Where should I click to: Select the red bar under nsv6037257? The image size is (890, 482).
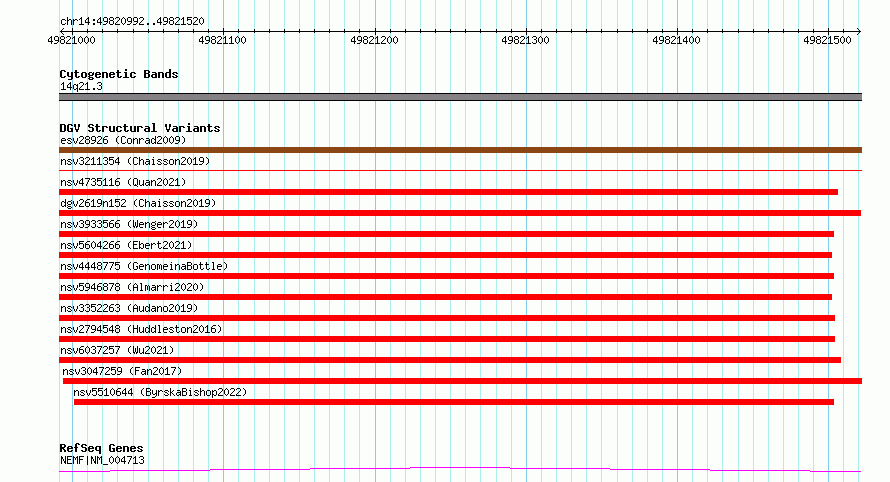450,360
